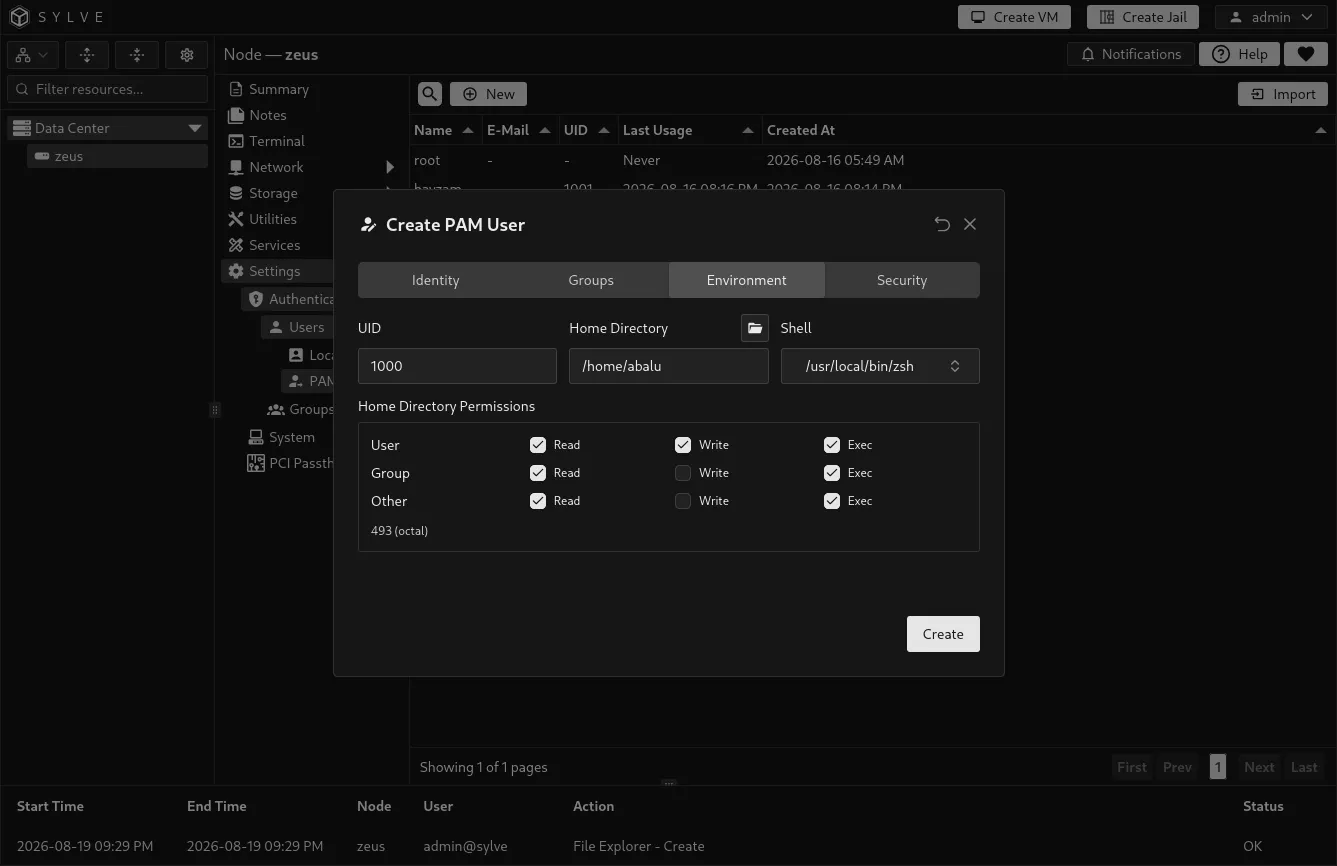
Task: Expand the Network menu arrow
Action: (390, 167)
